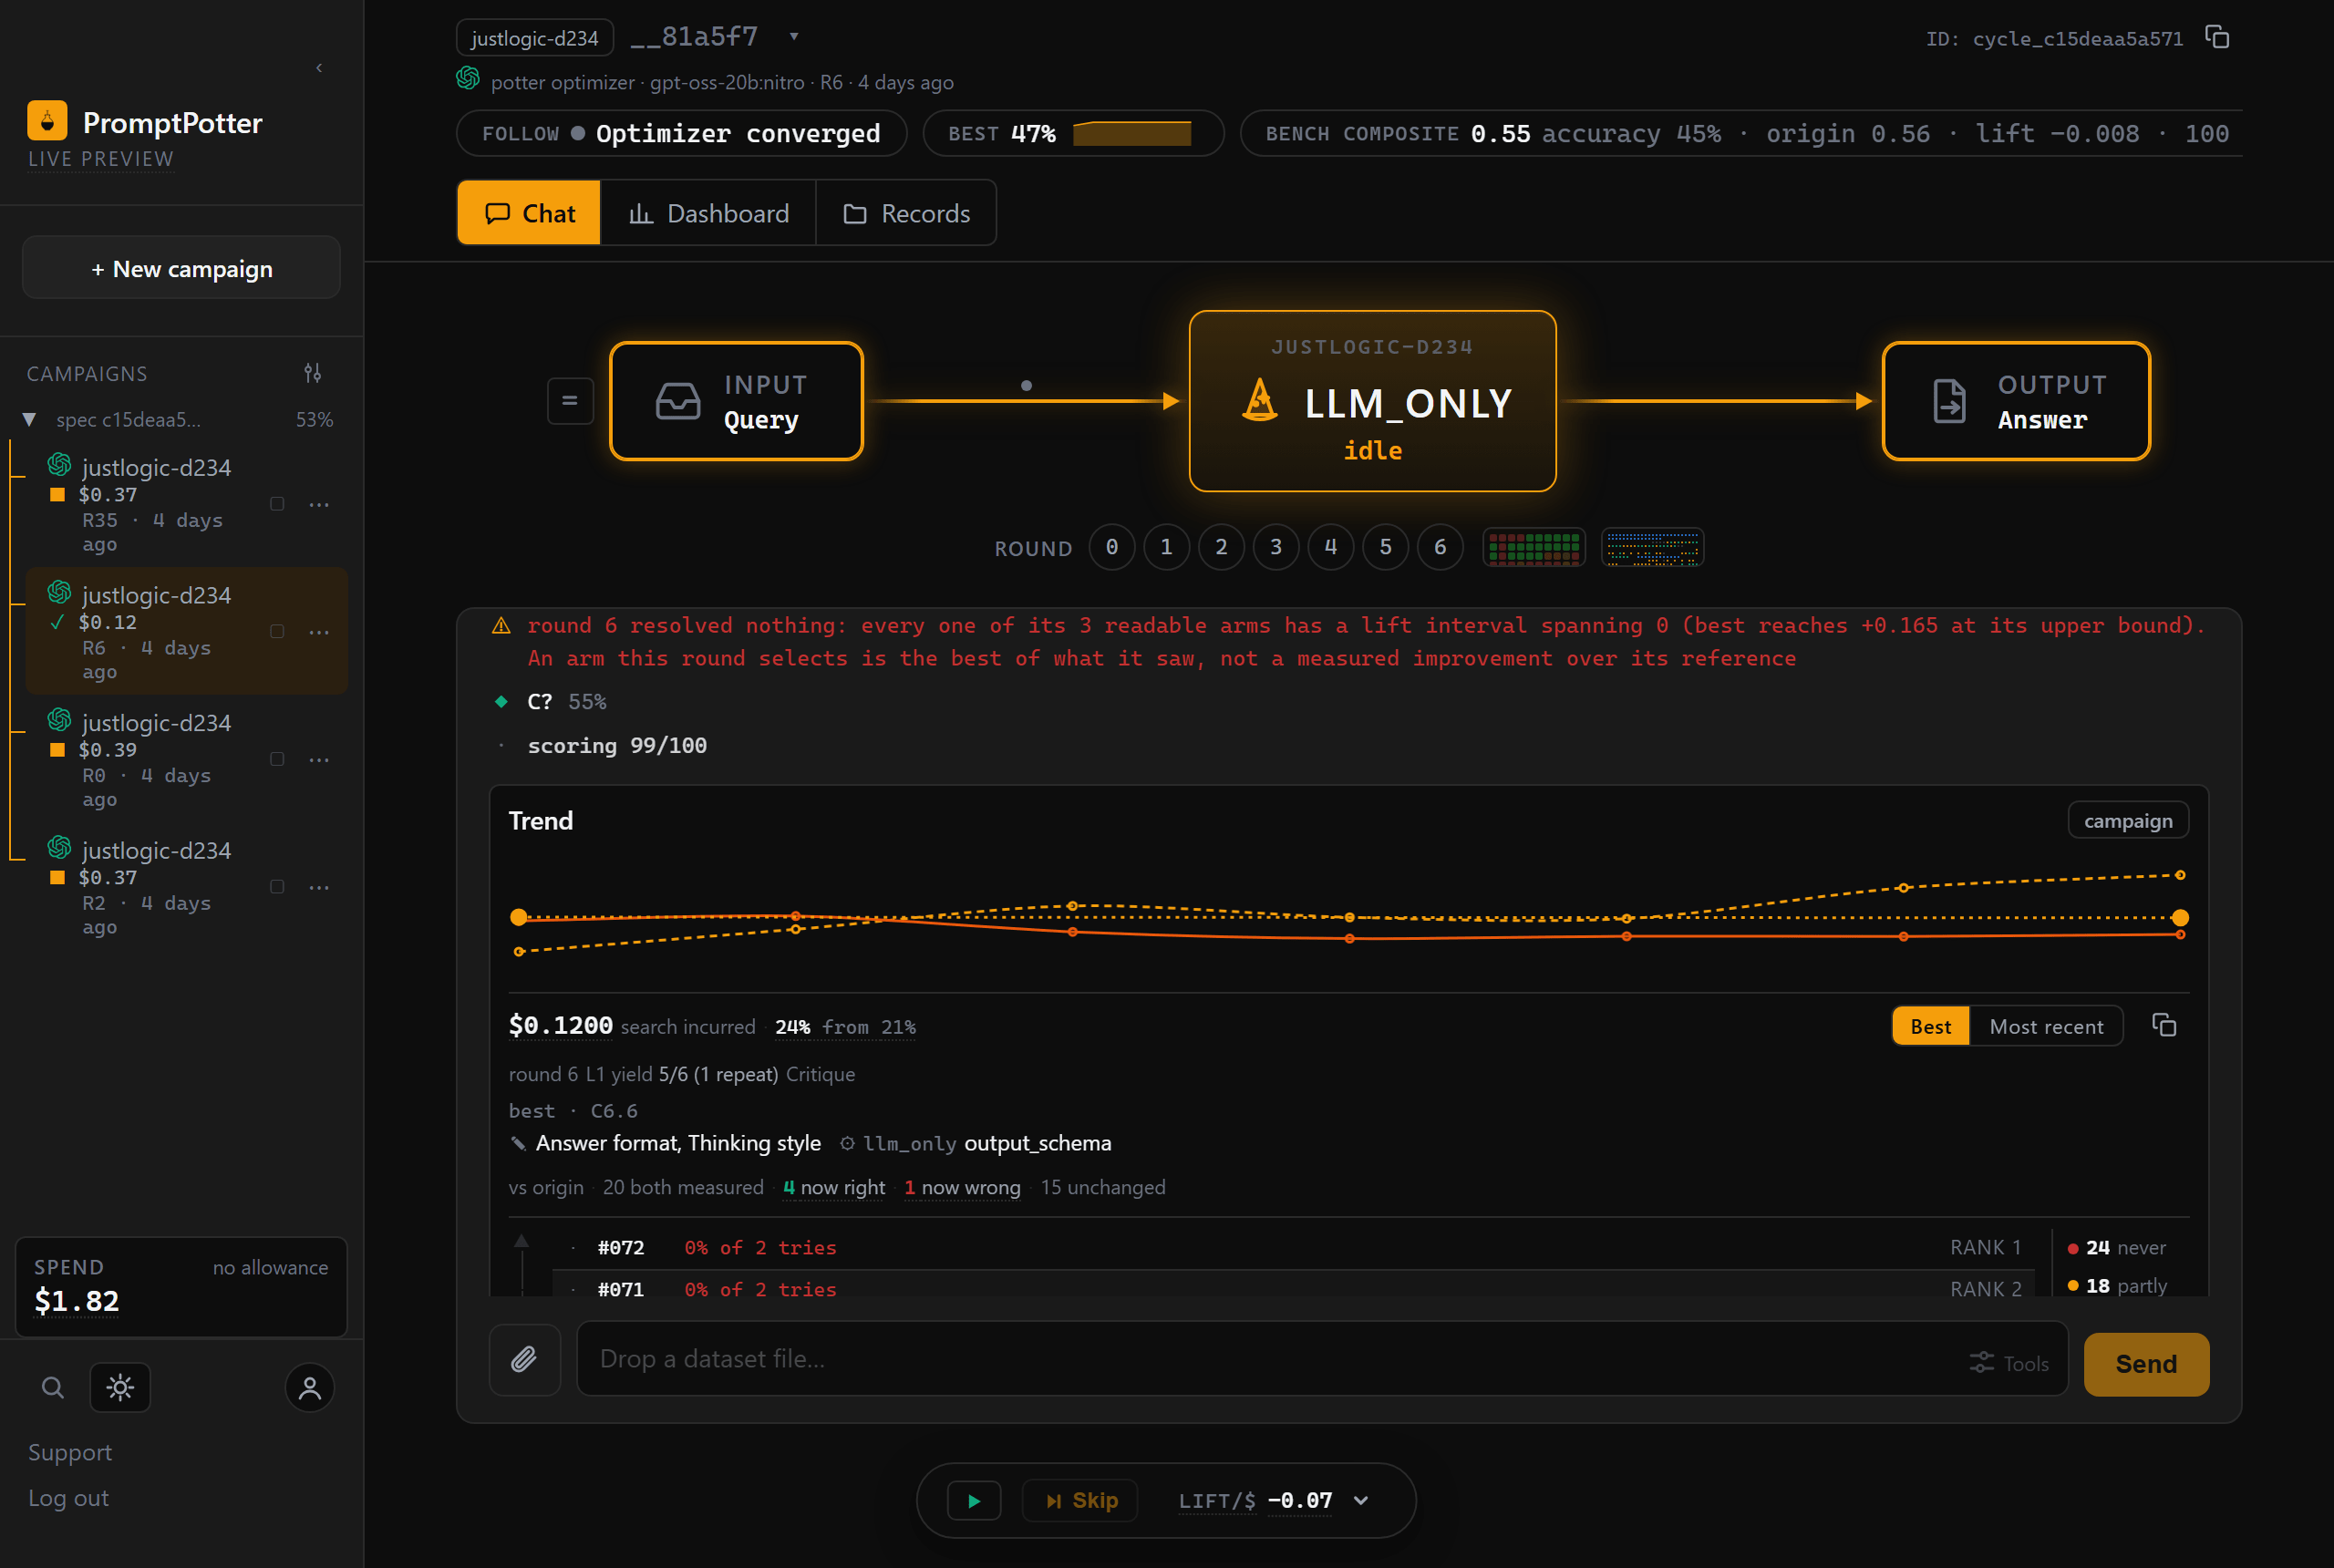Tick the checkbox for $0.37 R35 campaign
2334x1568 pixels.
point(277,504)
